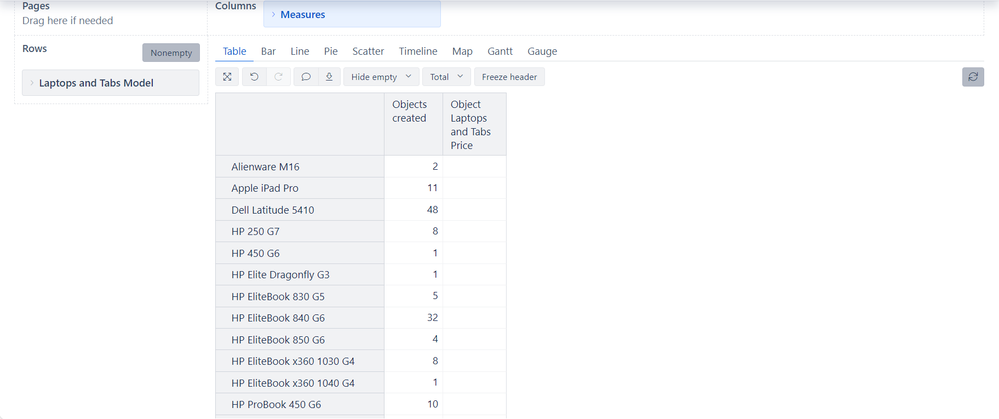Screen dimensions: 999x419
Task: Select the HP EliteBook 850 G6 row
Action: click(300, 339)
